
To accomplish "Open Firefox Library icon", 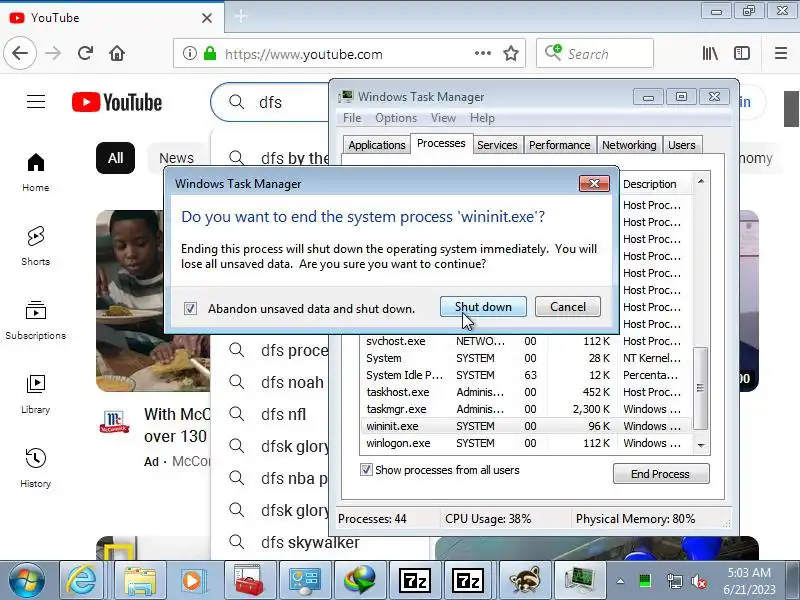I will point(710,53).
